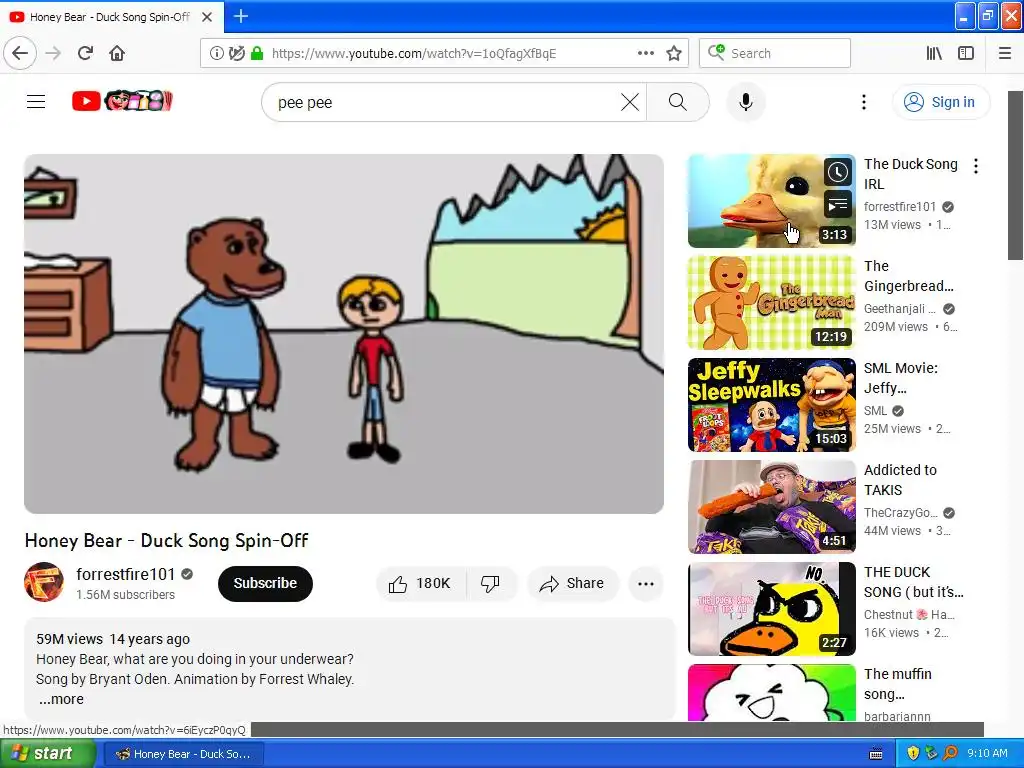Click the security shield tray icon
Viewport: 1024px width, 768px height.
click(x=913, y=754)
